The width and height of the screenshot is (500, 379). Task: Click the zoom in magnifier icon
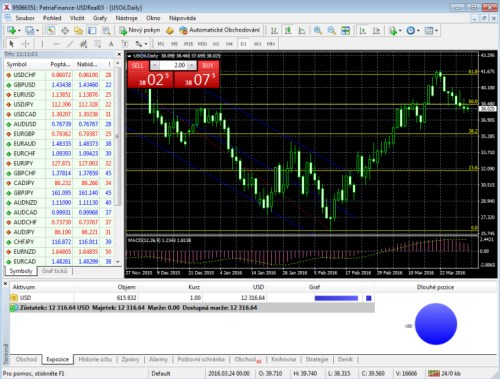point(318,31)
